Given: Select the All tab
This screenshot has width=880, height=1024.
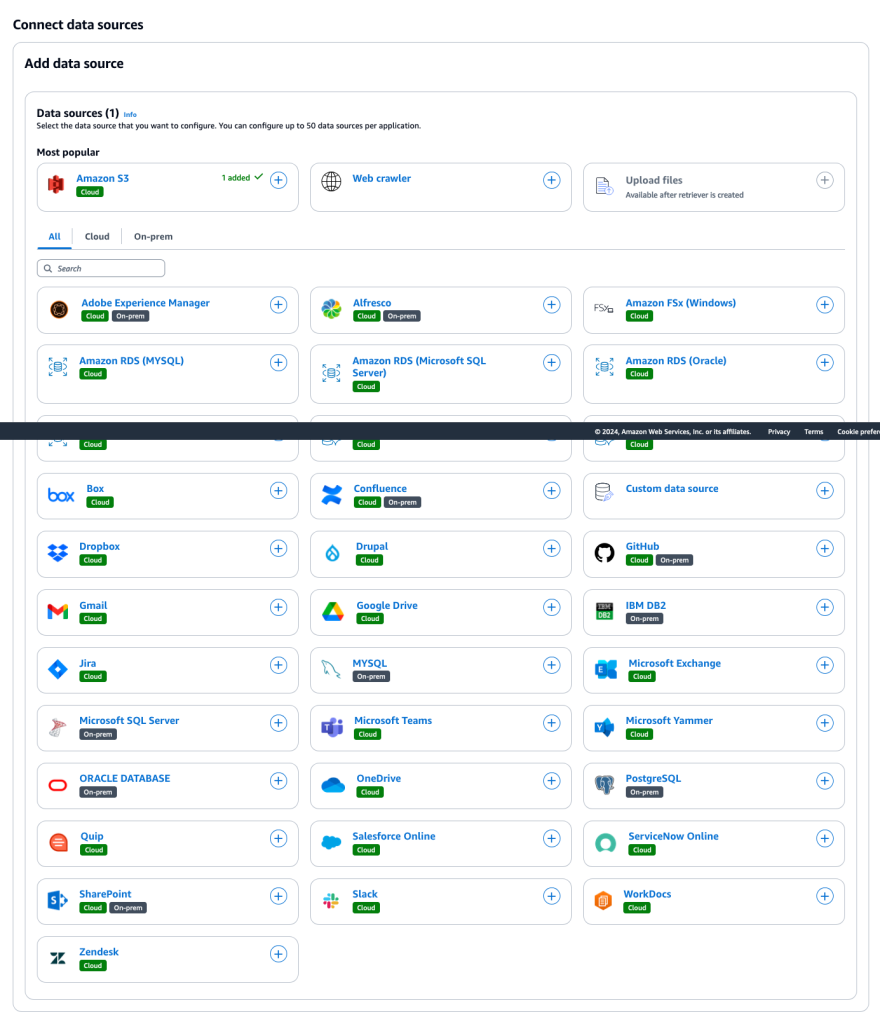Looking at the screenshot, I should point(54,236).
